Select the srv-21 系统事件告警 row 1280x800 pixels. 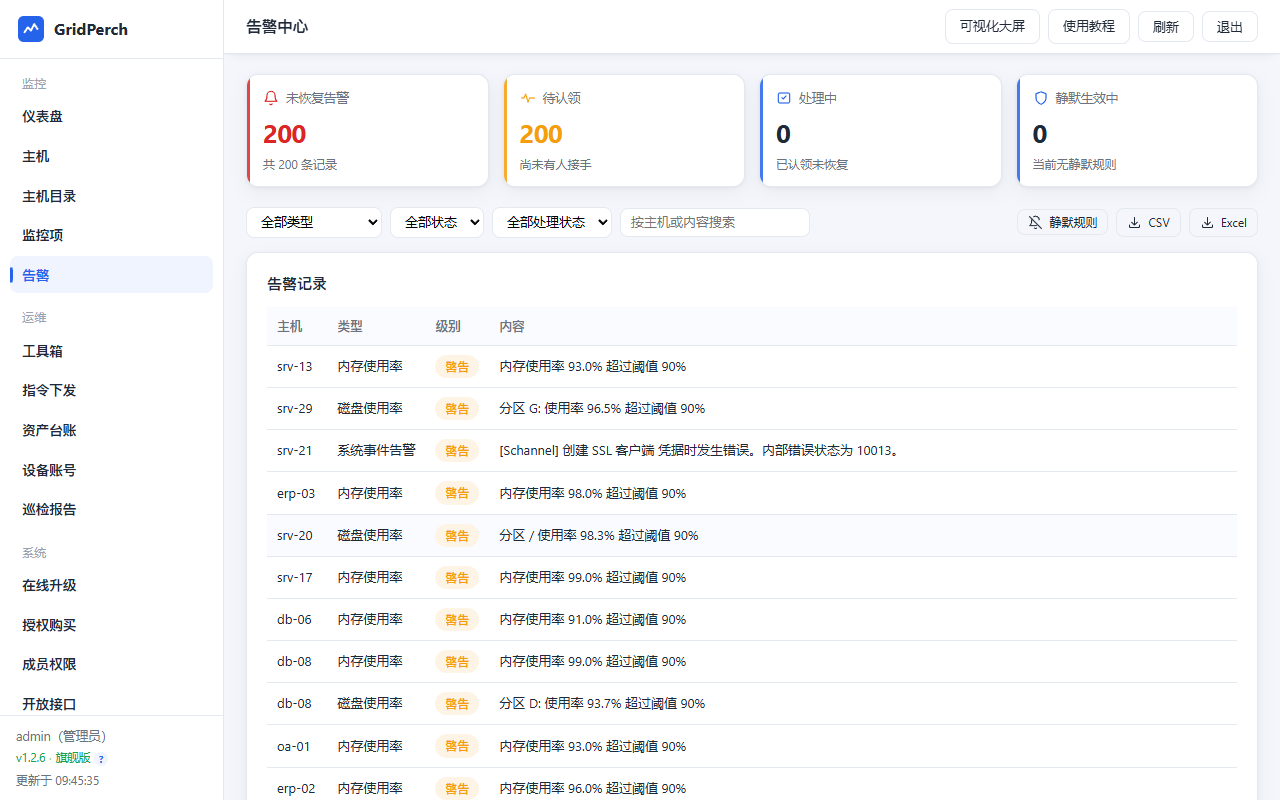752,451
